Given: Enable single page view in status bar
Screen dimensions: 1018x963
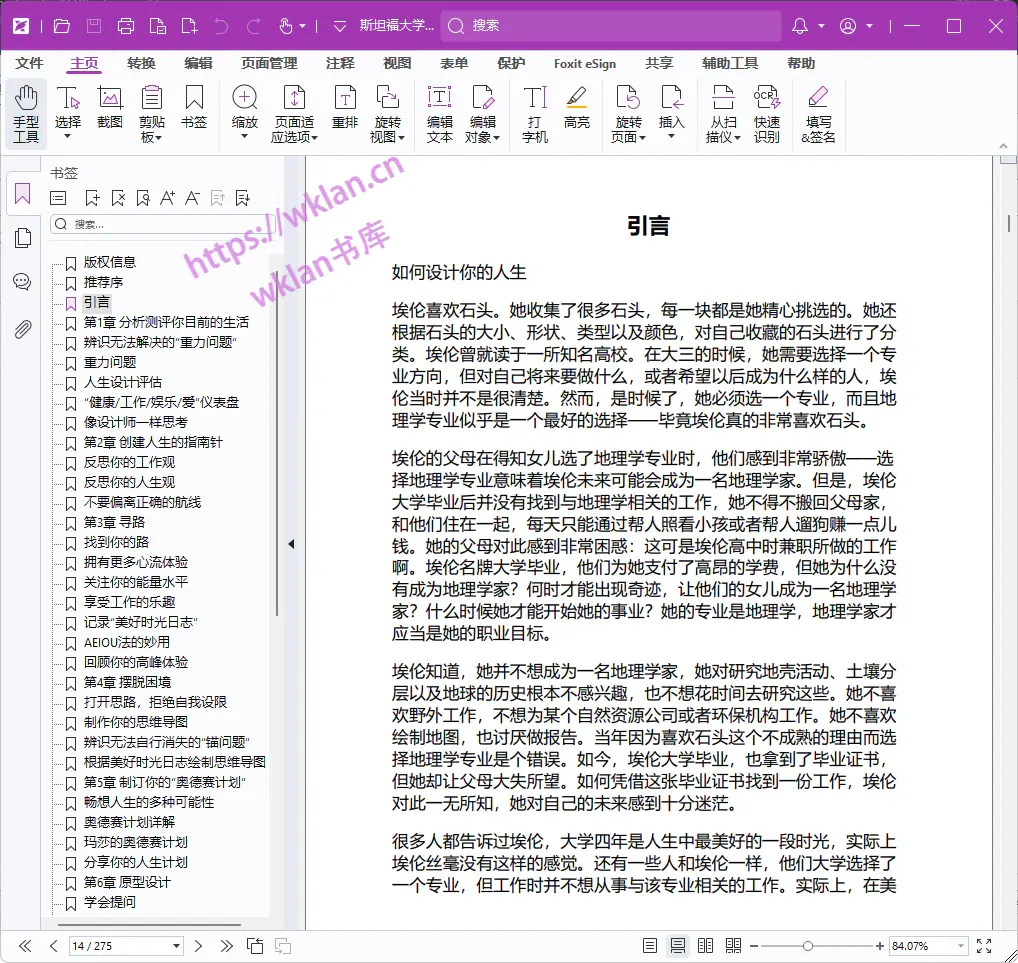Looking at the screenshot, I should 649,945.
